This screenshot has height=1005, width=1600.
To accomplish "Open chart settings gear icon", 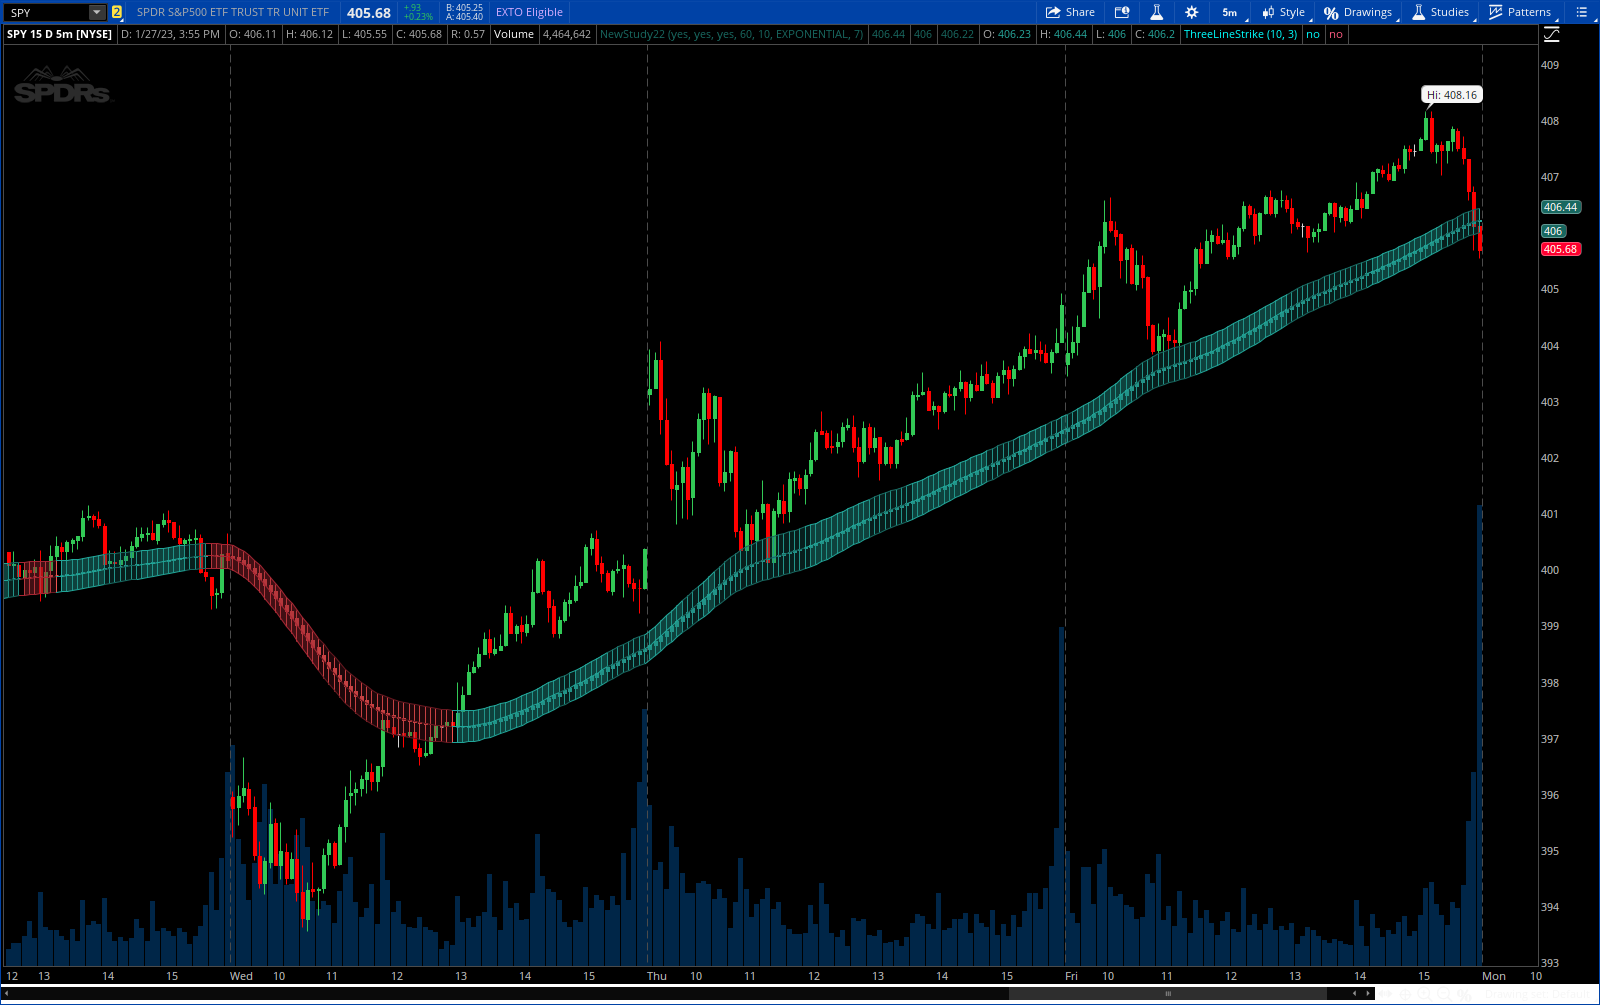I will (1191, 12).
